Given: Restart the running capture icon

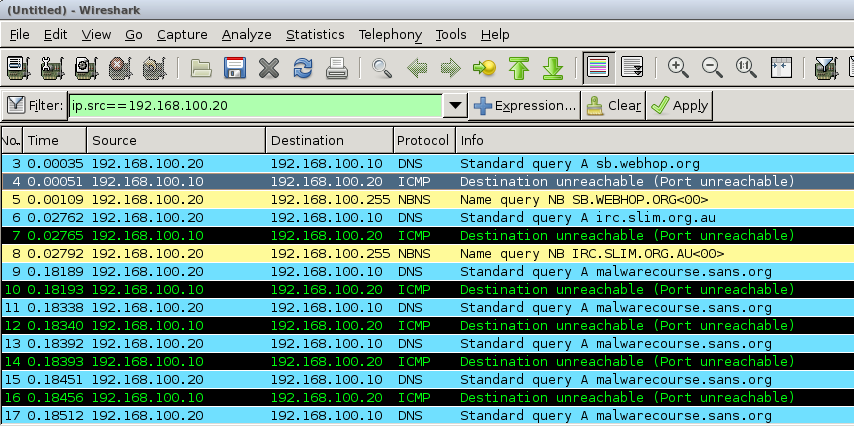Looking at the screenshot, I should pyautogui.click(x=154, y=68).
